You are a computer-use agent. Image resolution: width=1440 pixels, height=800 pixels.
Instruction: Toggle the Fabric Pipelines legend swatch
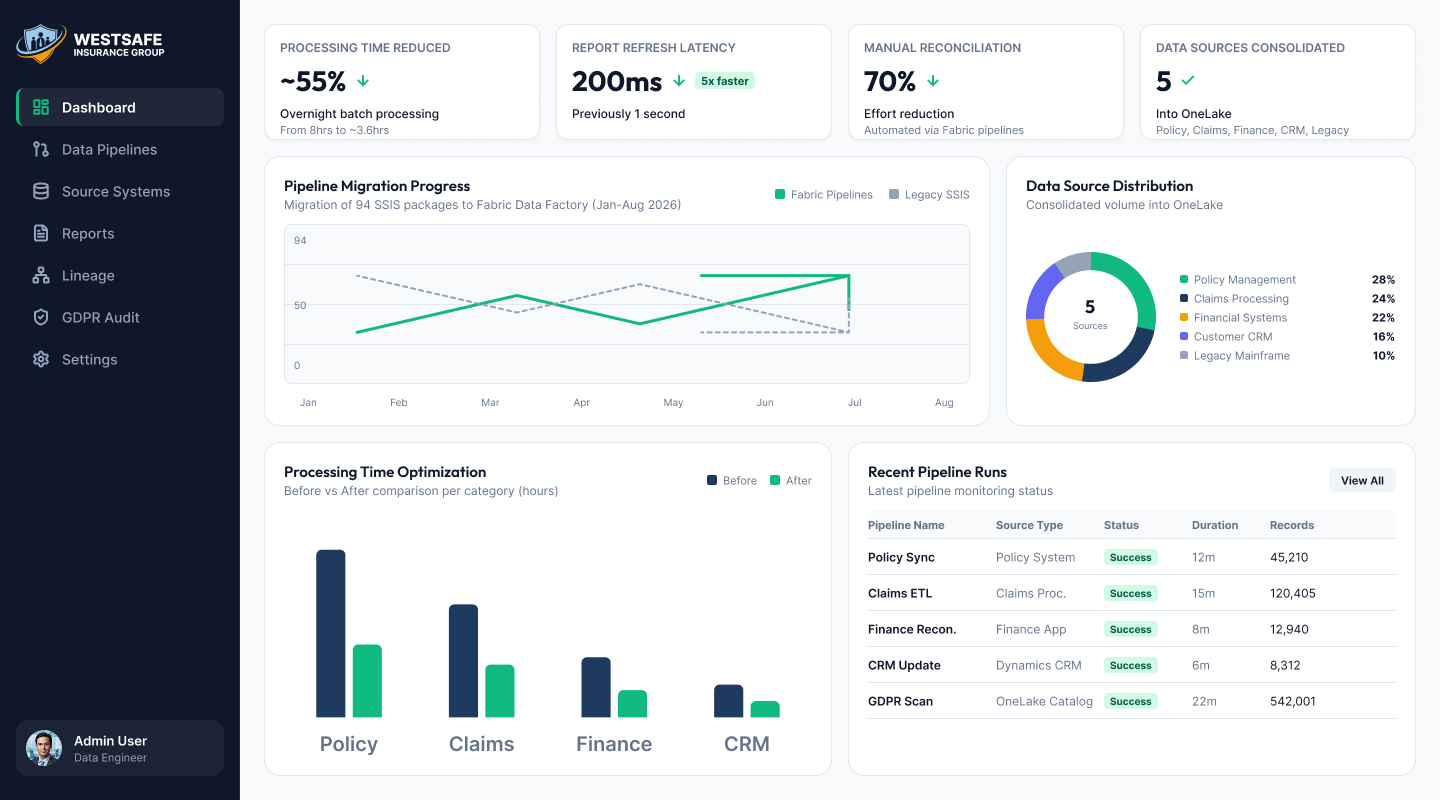(x=780, y=195)
